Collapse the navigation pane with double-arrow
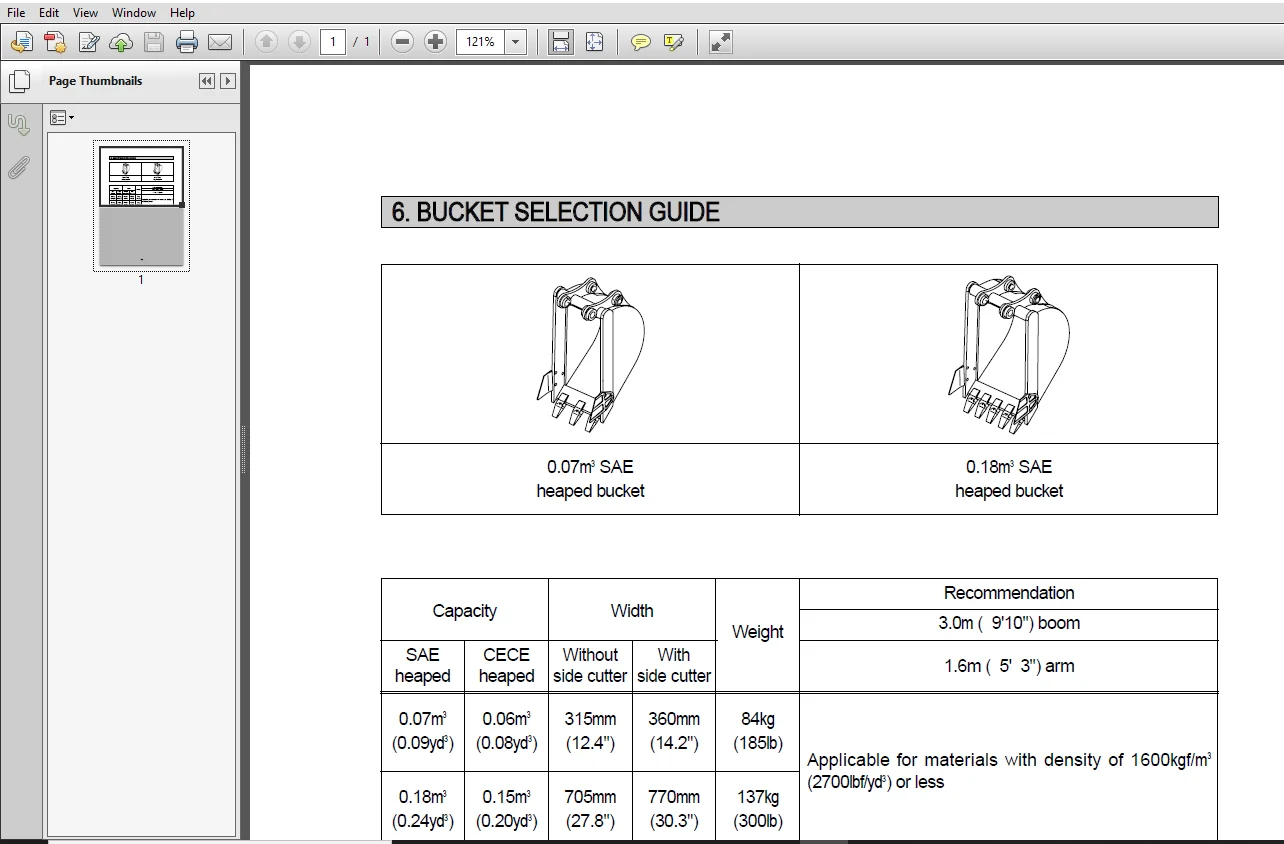 (207, 81)
